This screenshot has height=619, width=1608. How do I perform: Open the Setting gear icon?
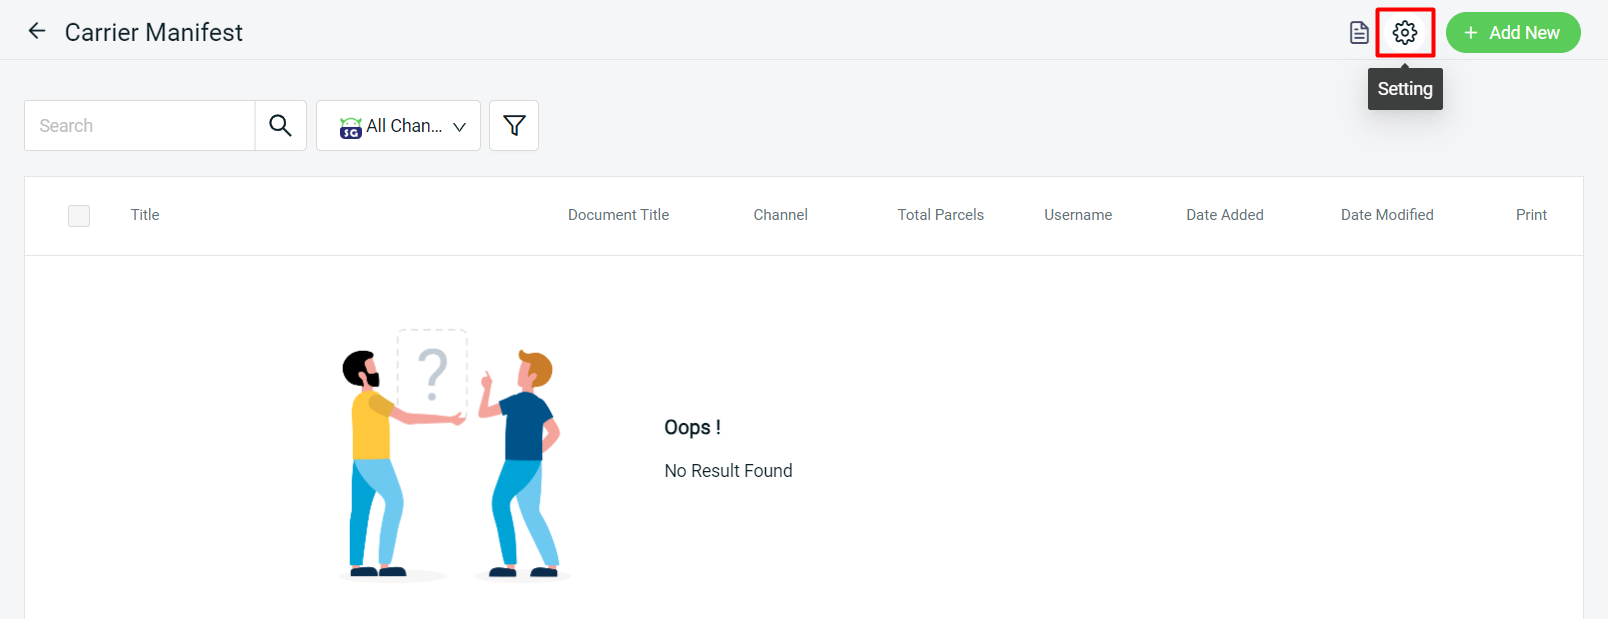point(1404,33)
